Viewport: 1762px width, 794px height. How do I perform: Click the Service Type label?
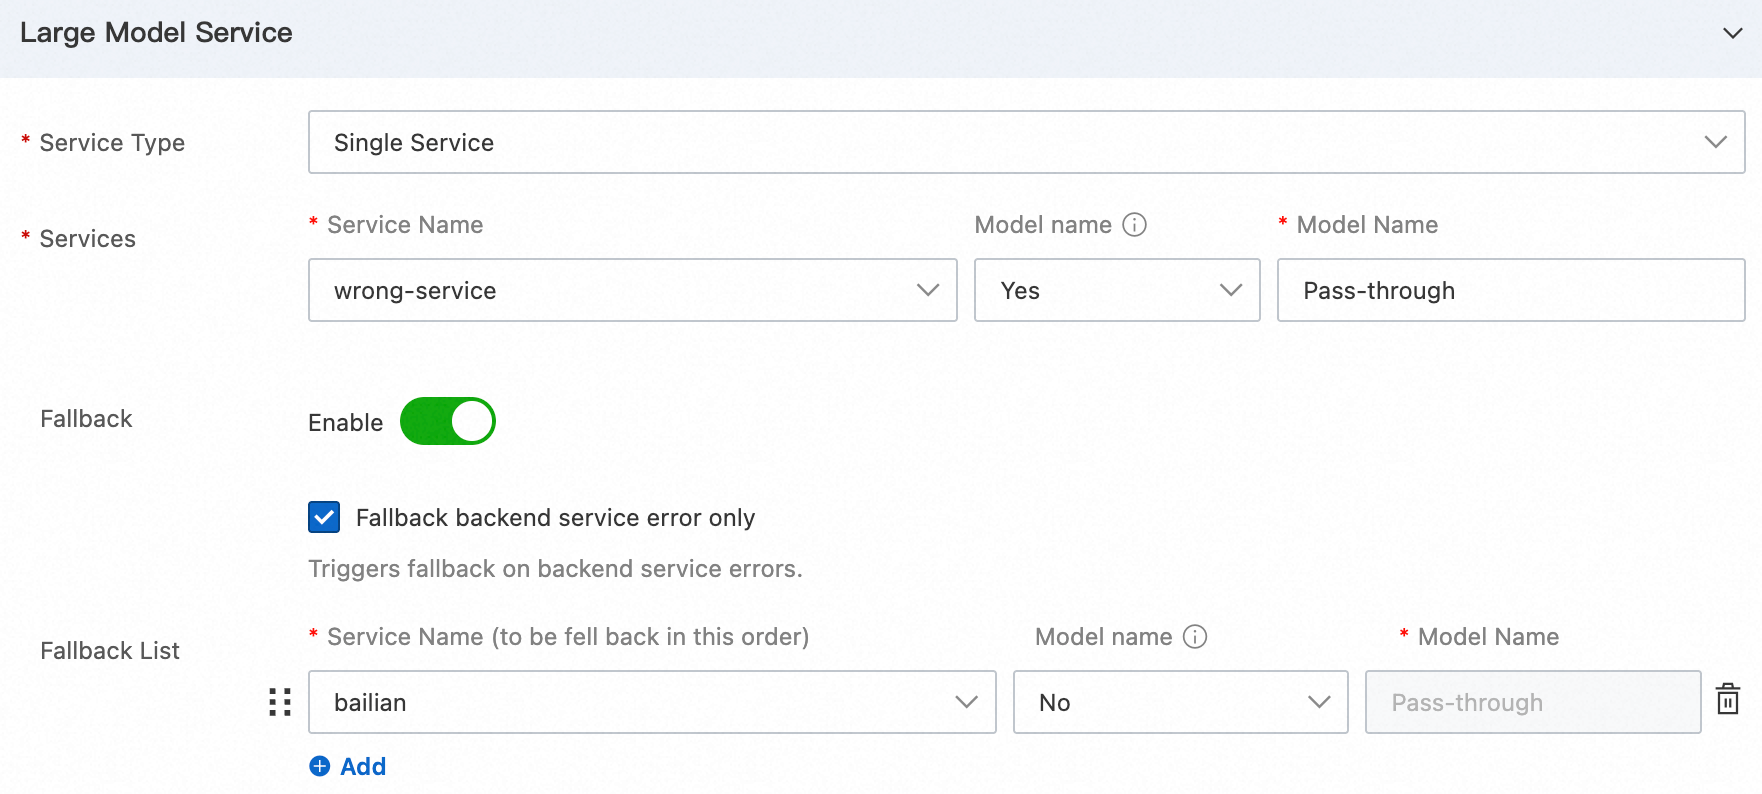pos(112,143)
